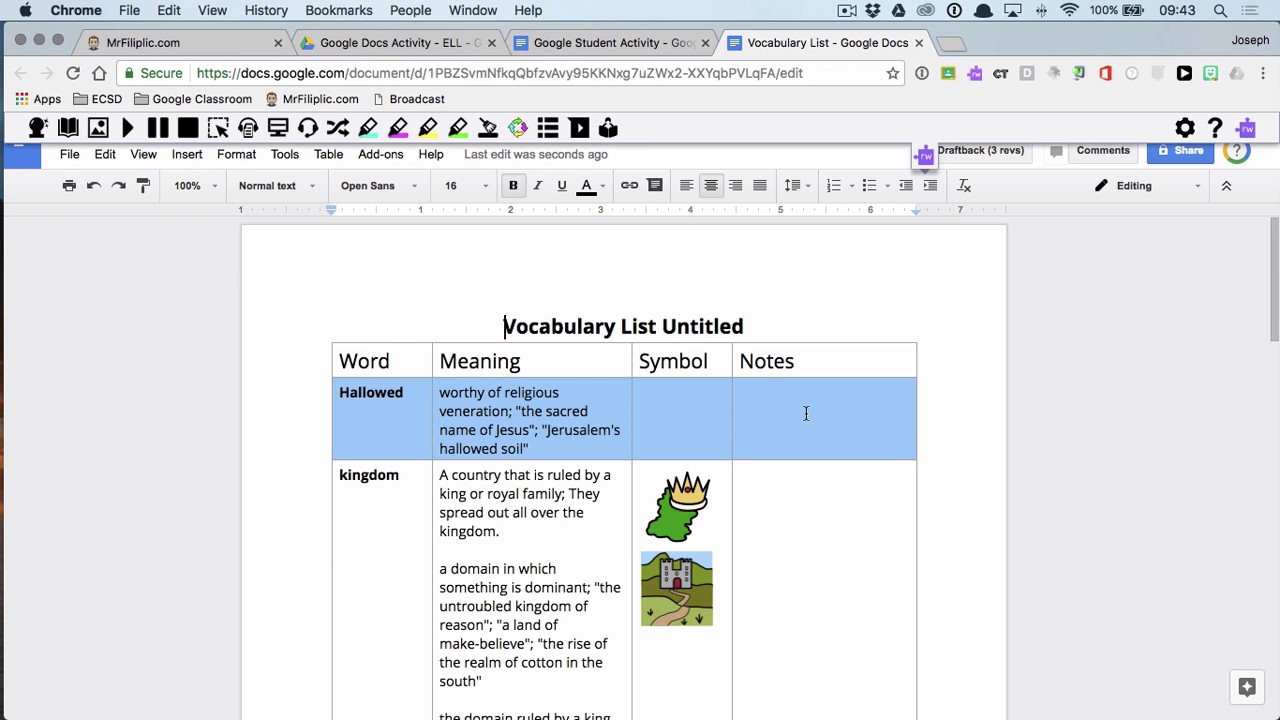Click the speech maker headphones icon
The width and height of the screenshot is (1280, 720).
tap(248, 128)
